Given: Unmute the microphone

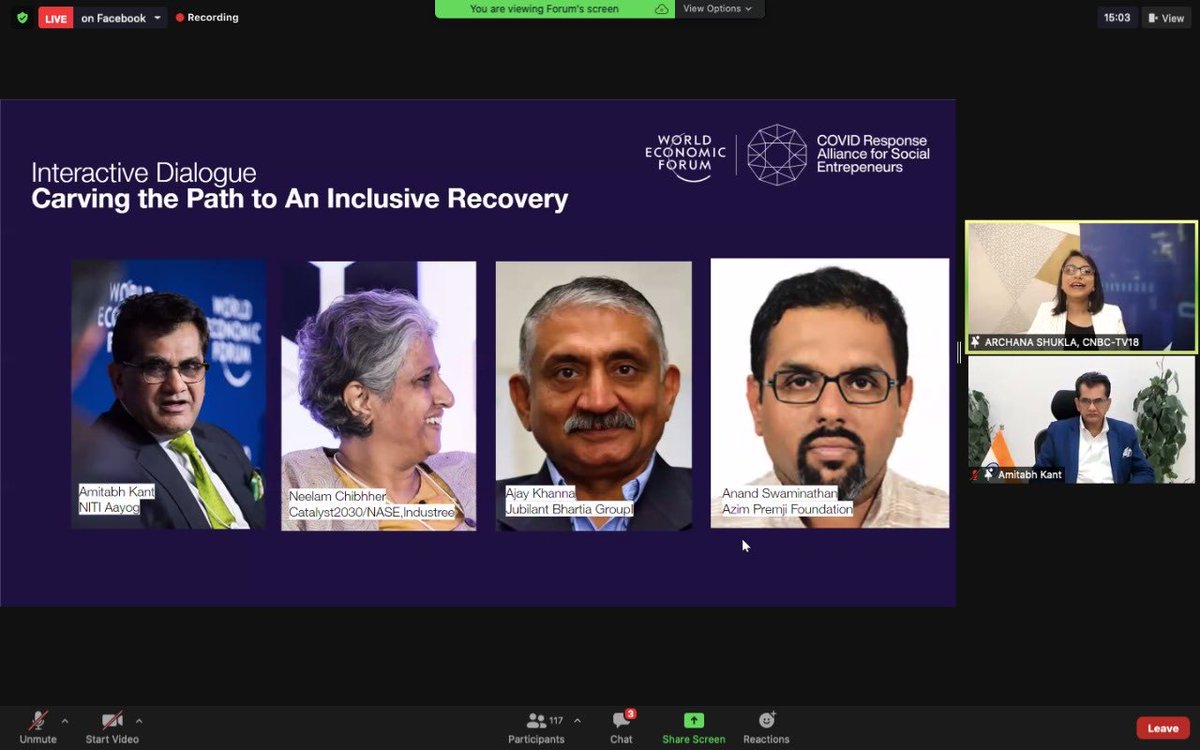Looking at the screenshot, I should [x=38, y=727].
